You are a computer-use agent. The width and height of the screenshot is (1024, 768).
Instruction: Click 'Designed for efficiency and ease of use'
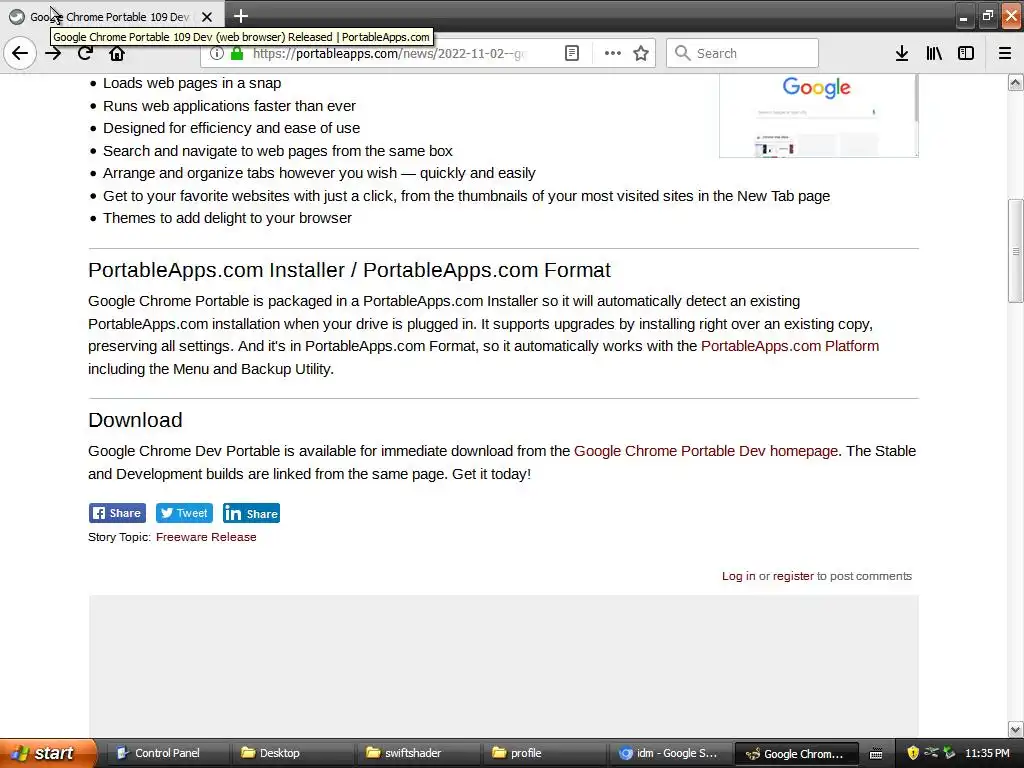231,128
